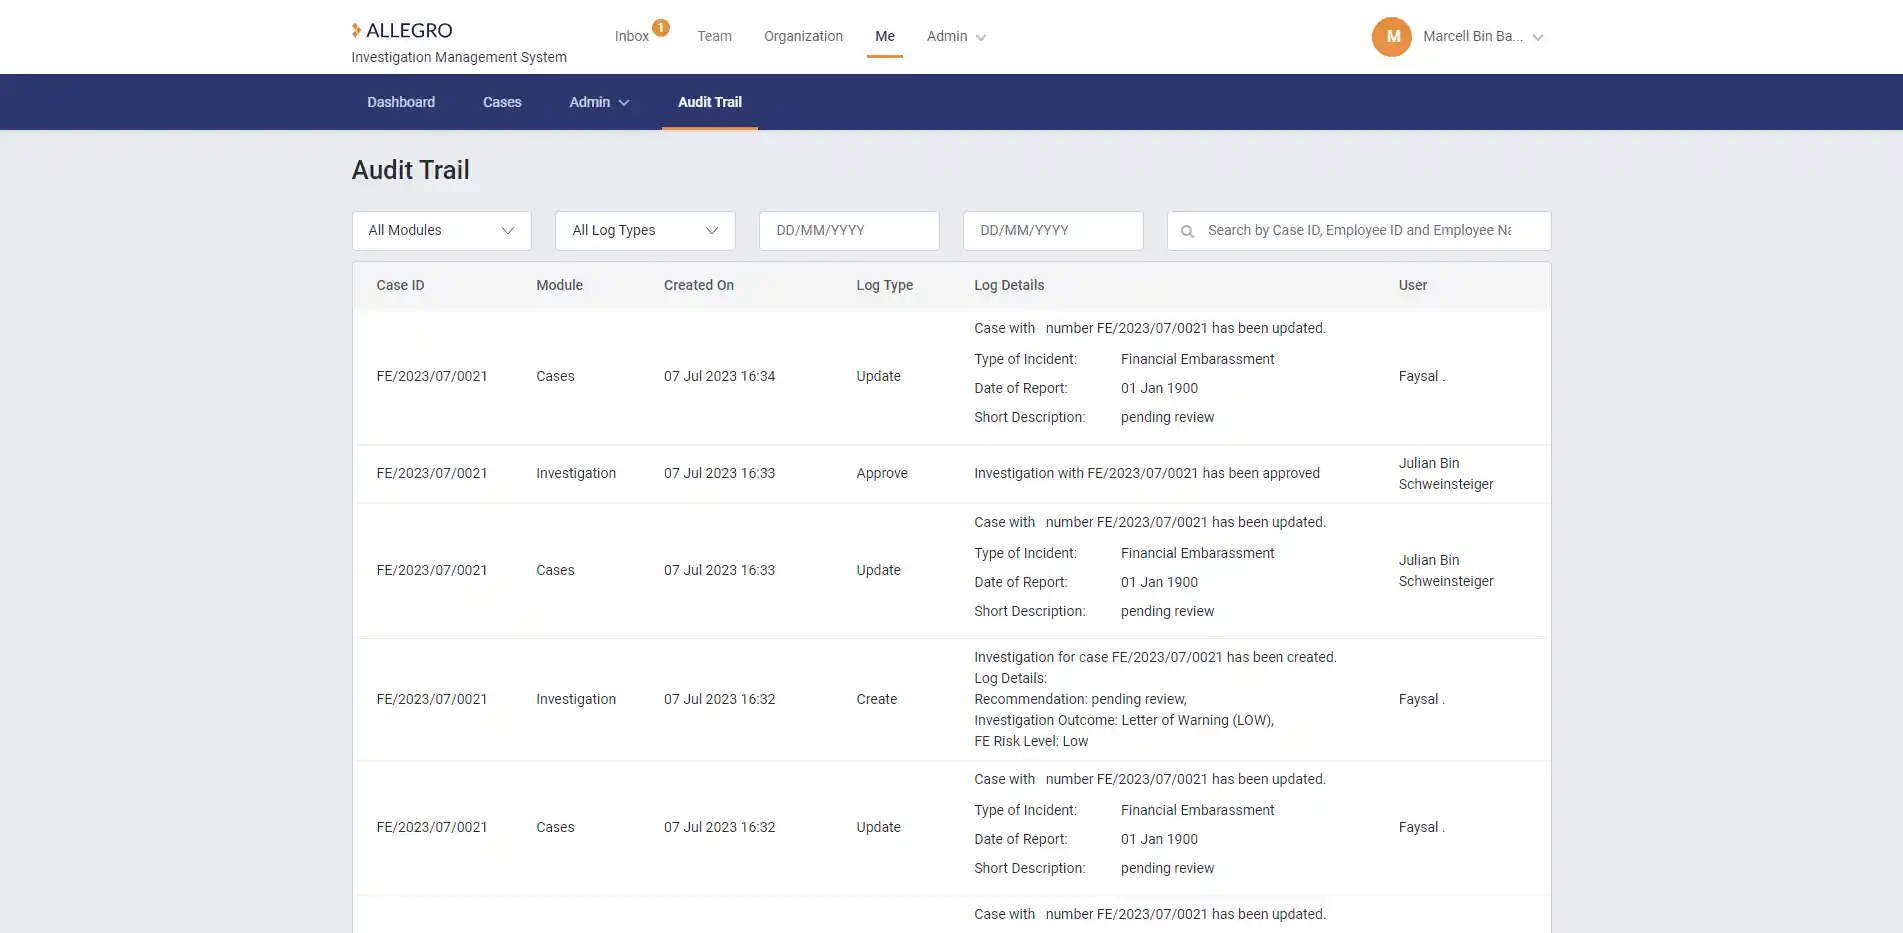The width and height of the screenshot is (1903, 933).
Task: Switch to Dashboard tab
Action: 401,102
